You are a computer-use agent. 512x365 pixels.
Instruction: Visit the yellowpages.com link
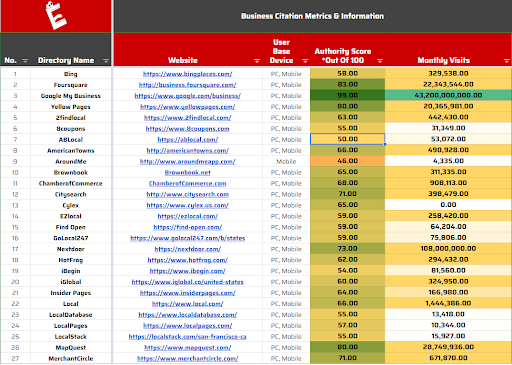pyautogui.click(x=188, y=107)
